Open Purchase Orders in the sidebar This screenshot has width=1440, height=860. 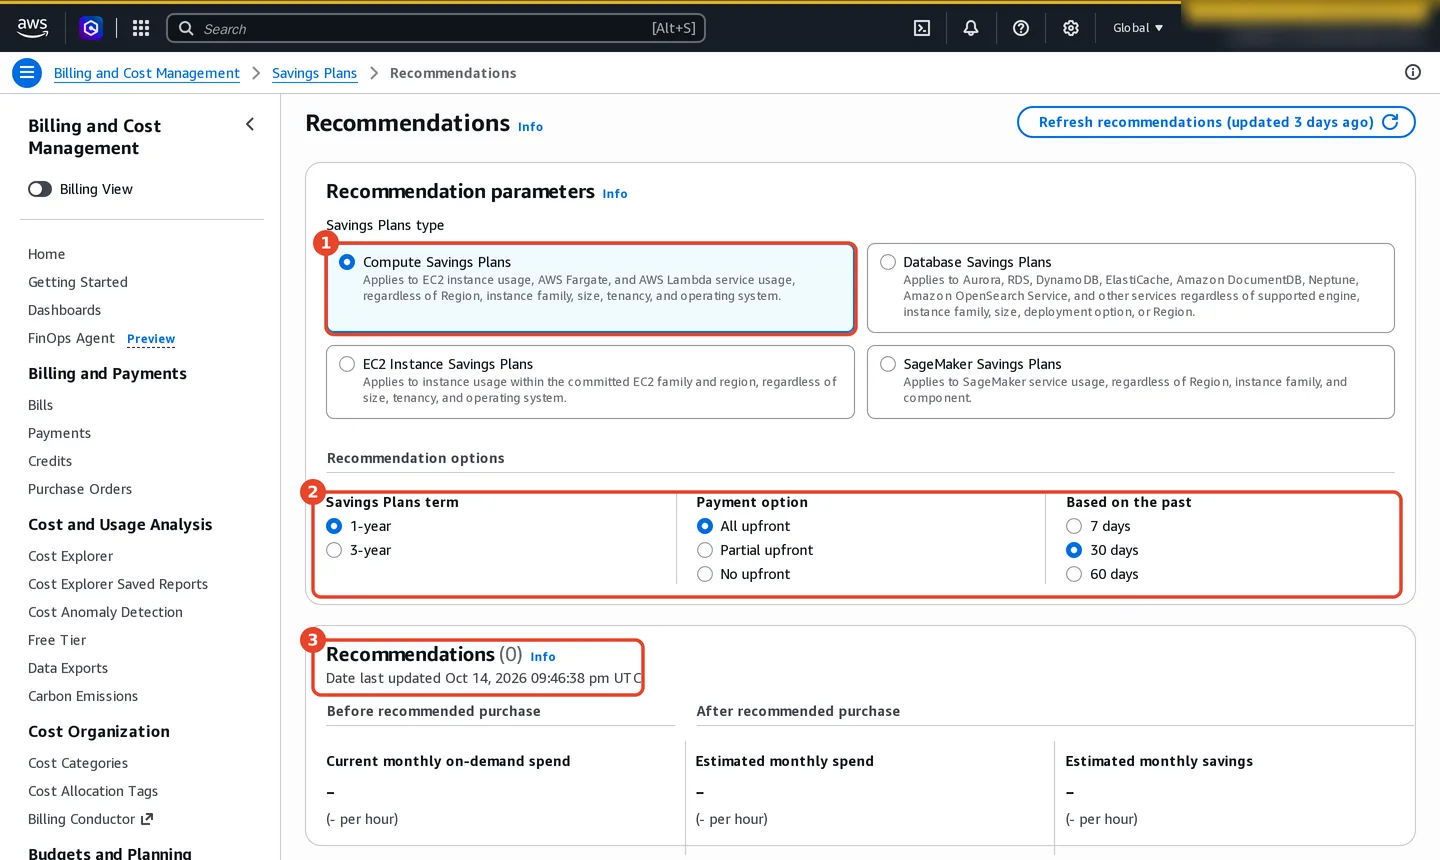coord(80,489)
